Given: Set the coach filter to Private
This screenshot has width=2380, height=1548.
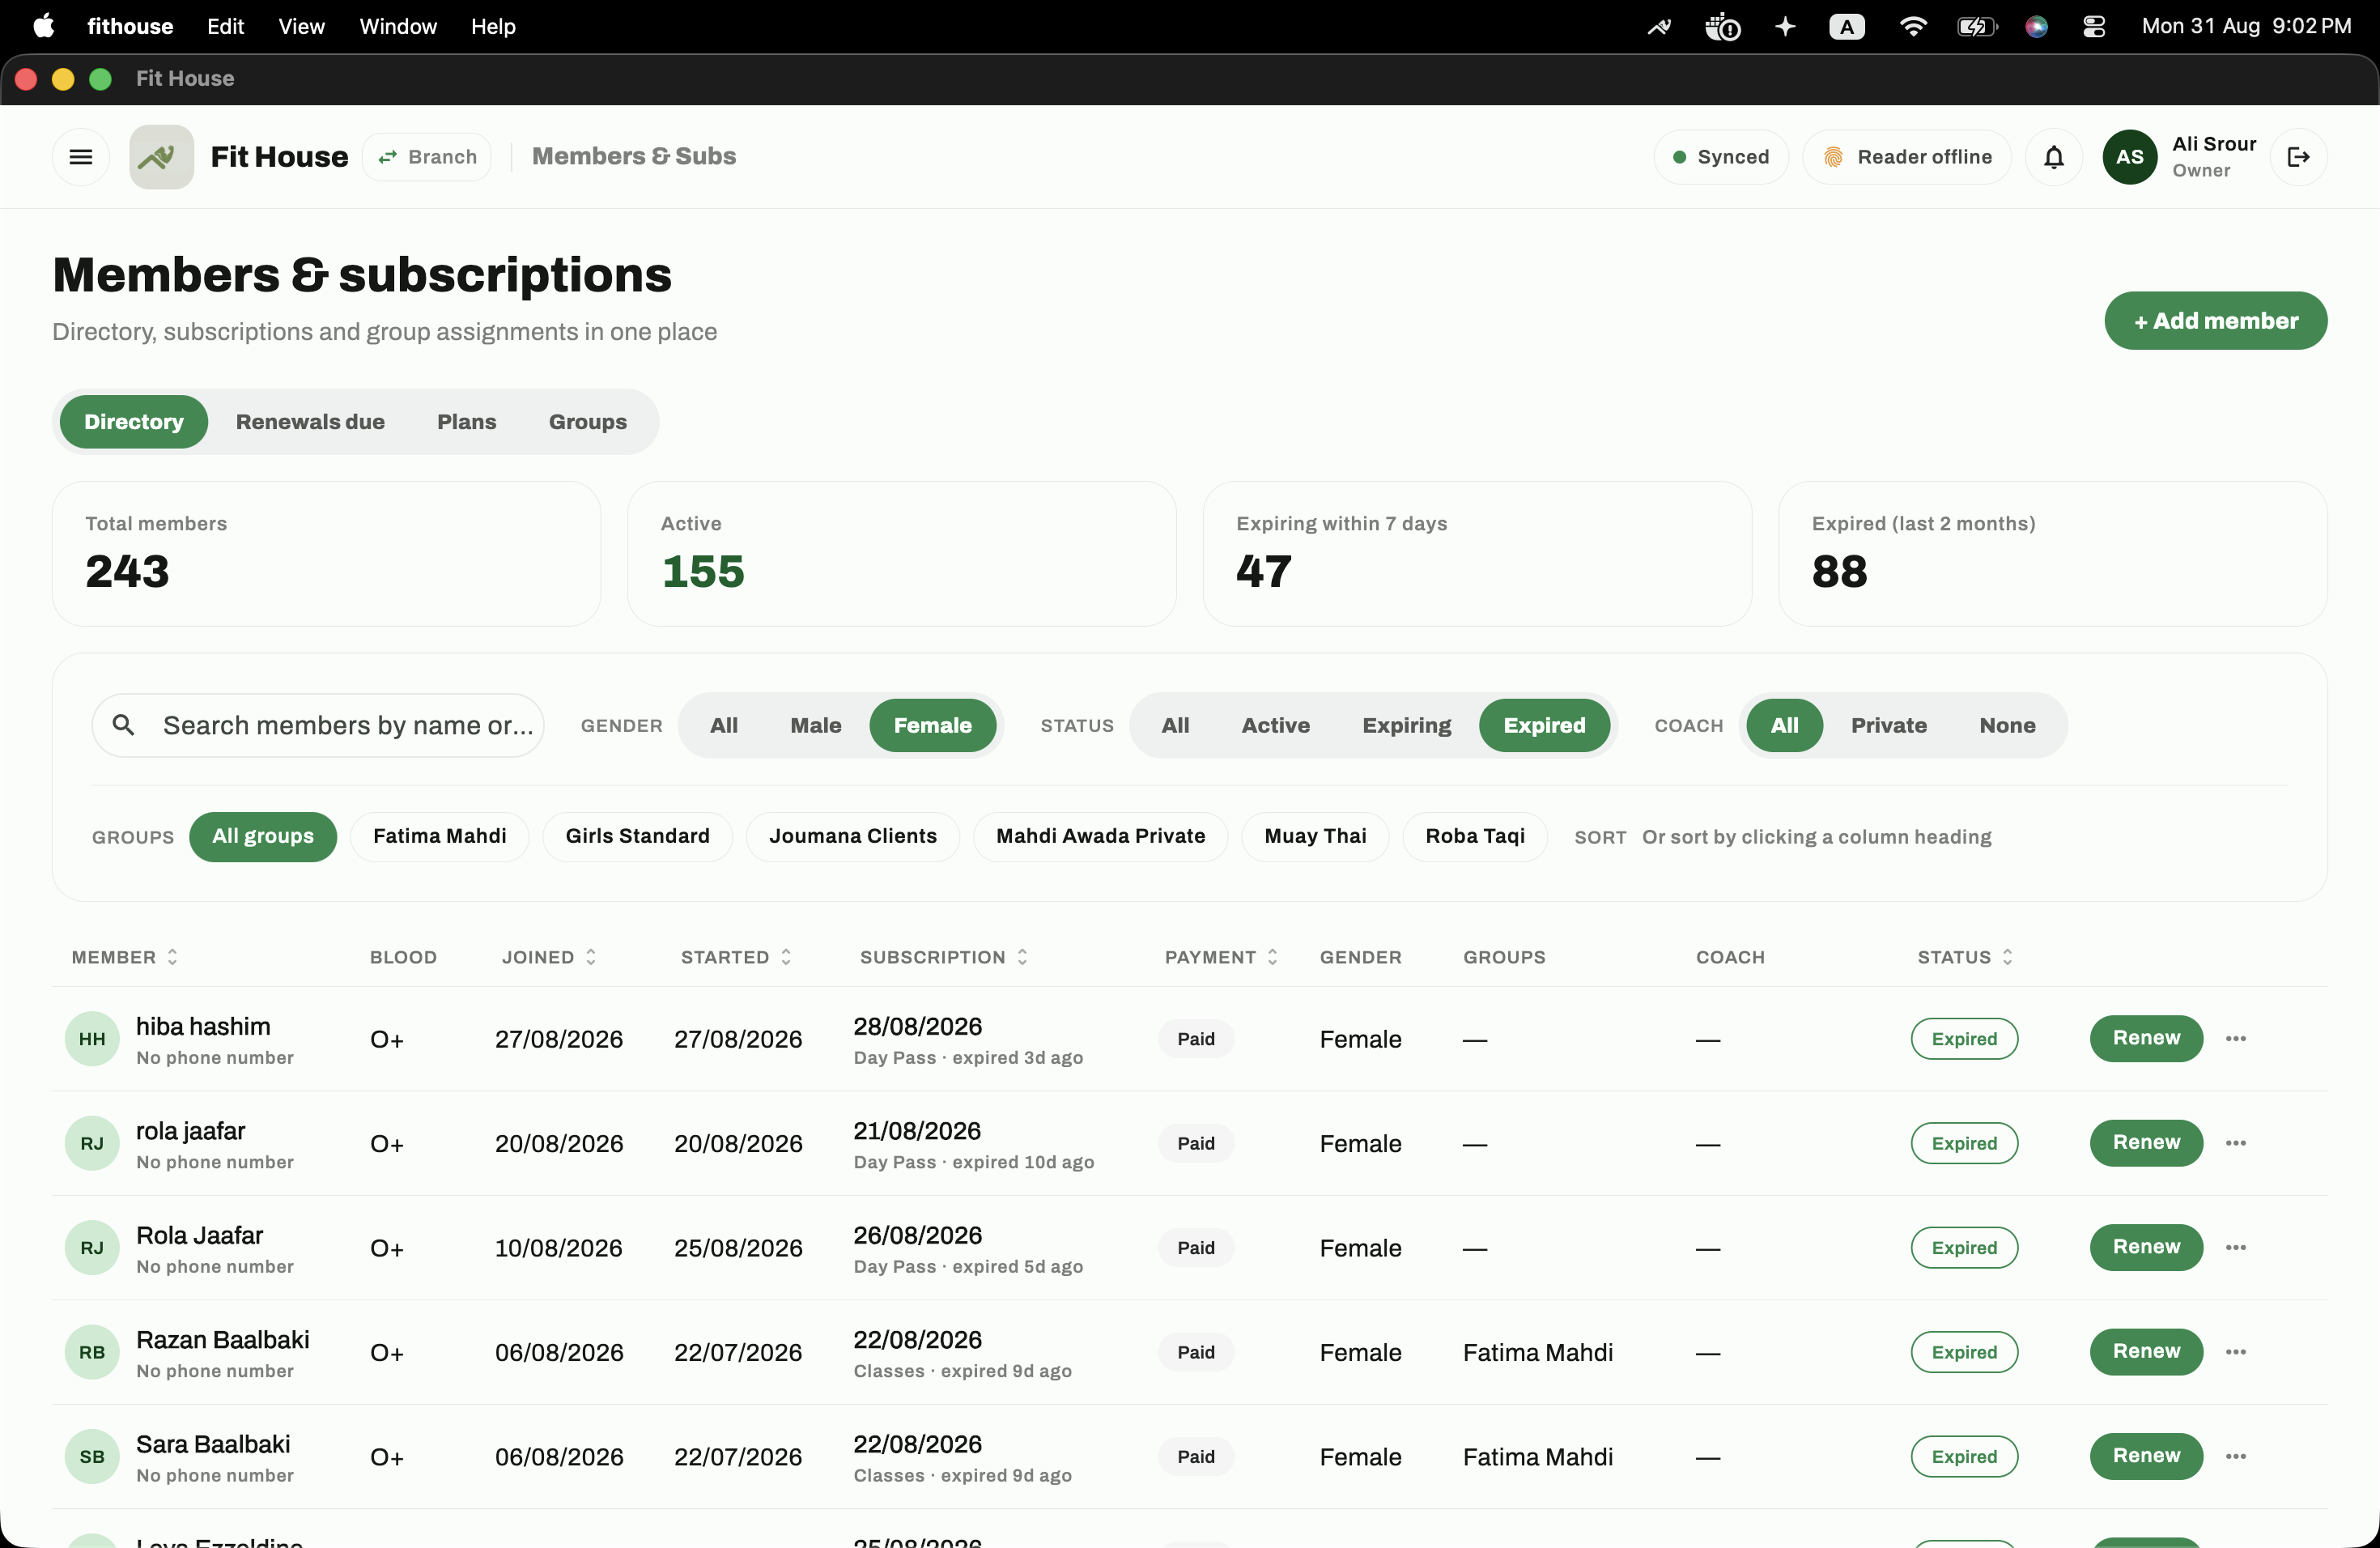Looking at the screenshot, I should [1888, 726].
